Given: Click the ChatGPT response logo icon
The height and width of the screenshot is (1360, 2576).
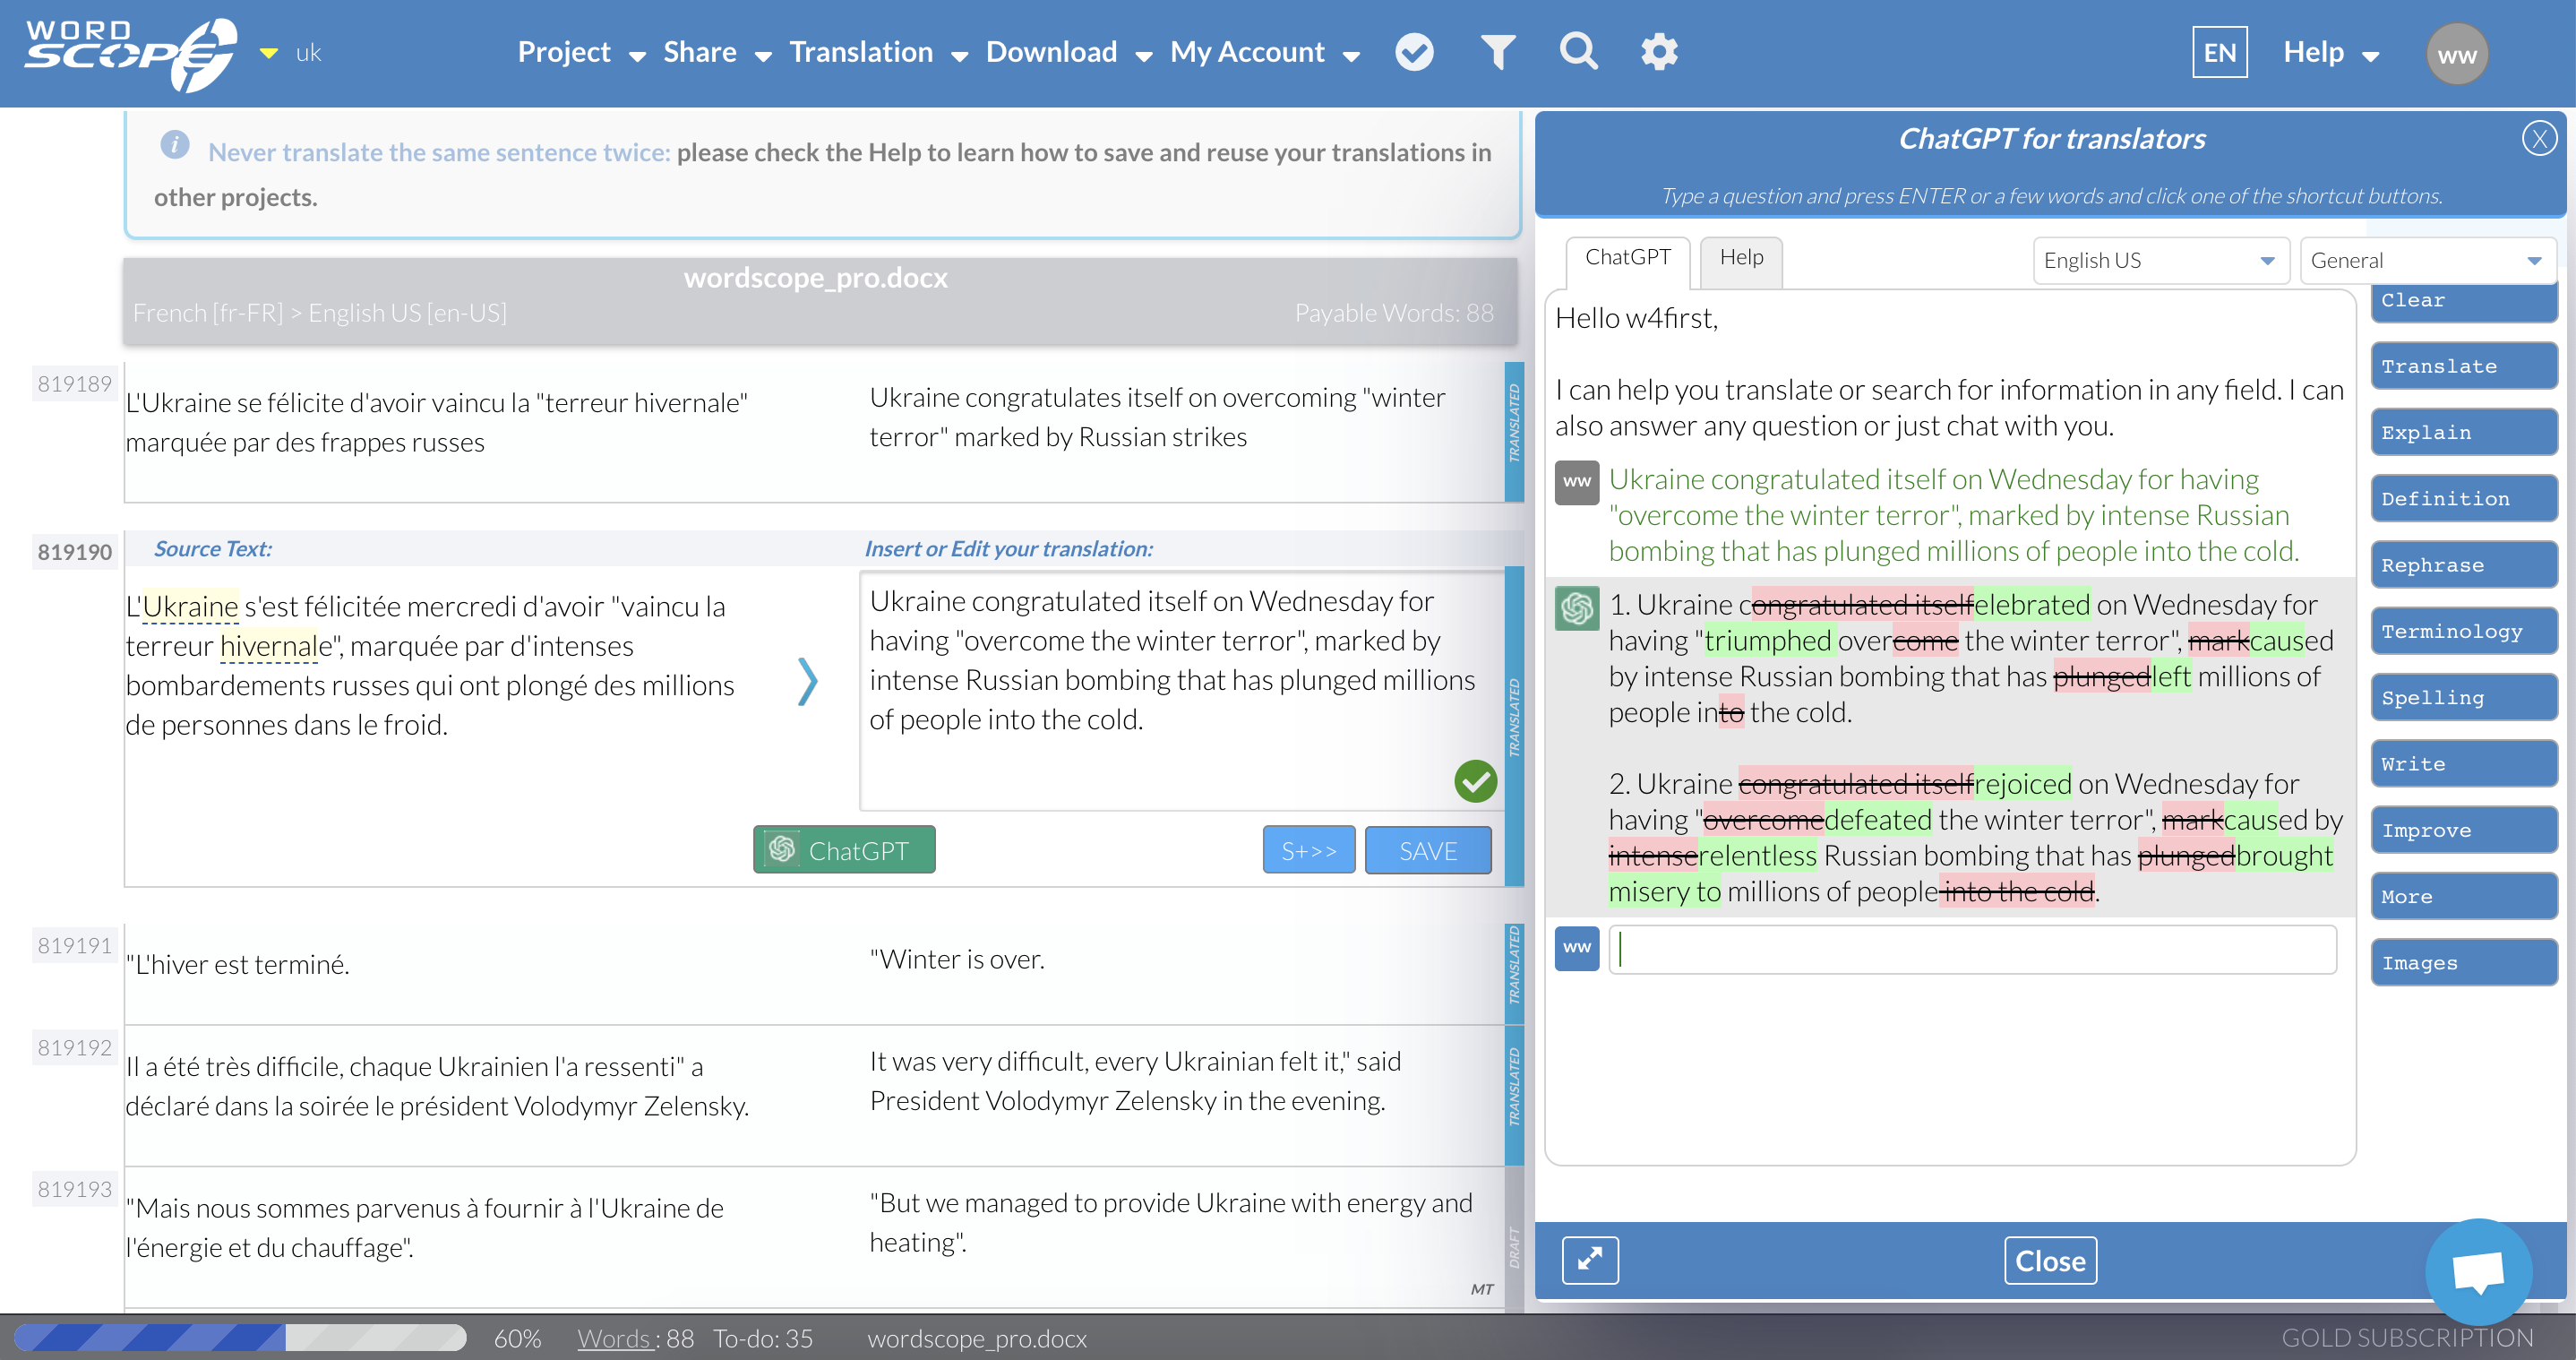Looking at the screenshot, I should pyautogui.click(x=1577, y=607).
